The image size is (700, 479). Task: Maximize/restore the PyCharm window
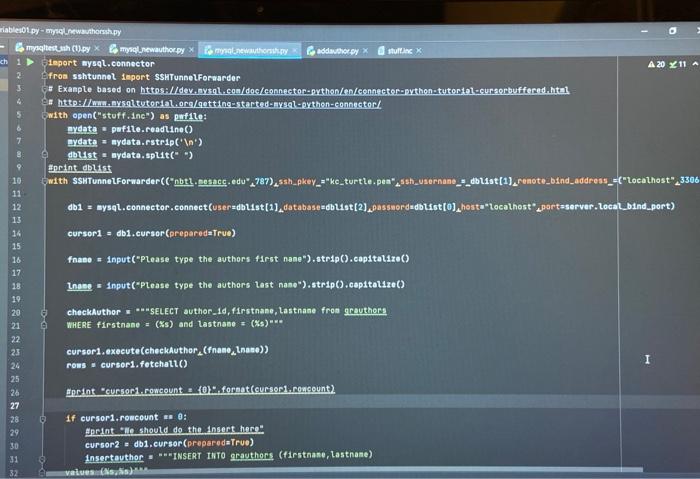tap(672, 31)
